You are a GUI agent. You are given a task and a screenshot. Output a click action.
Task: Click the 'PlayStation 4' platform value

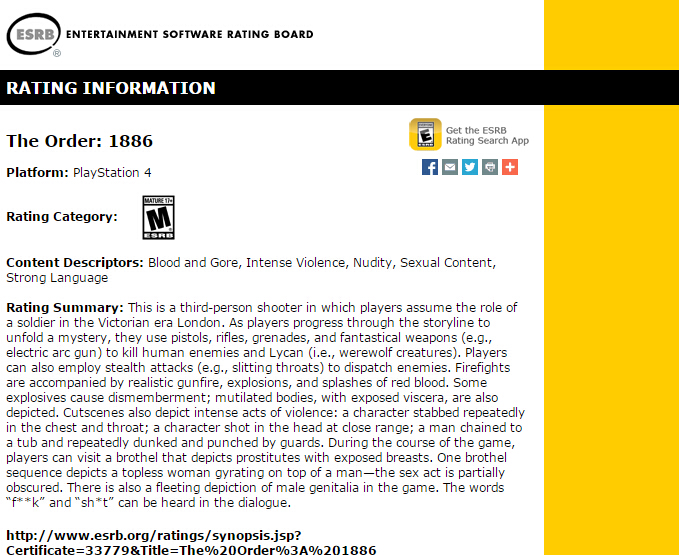[112, 173]
